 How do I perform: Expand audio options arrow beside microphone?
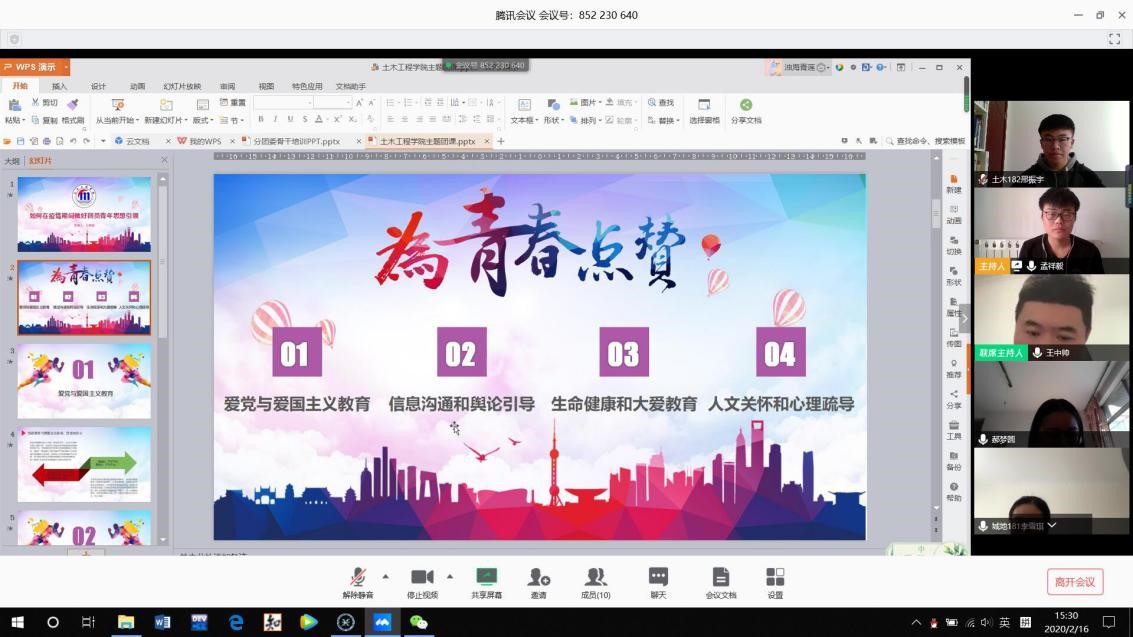pyautogui.click(x=385, y=576)
